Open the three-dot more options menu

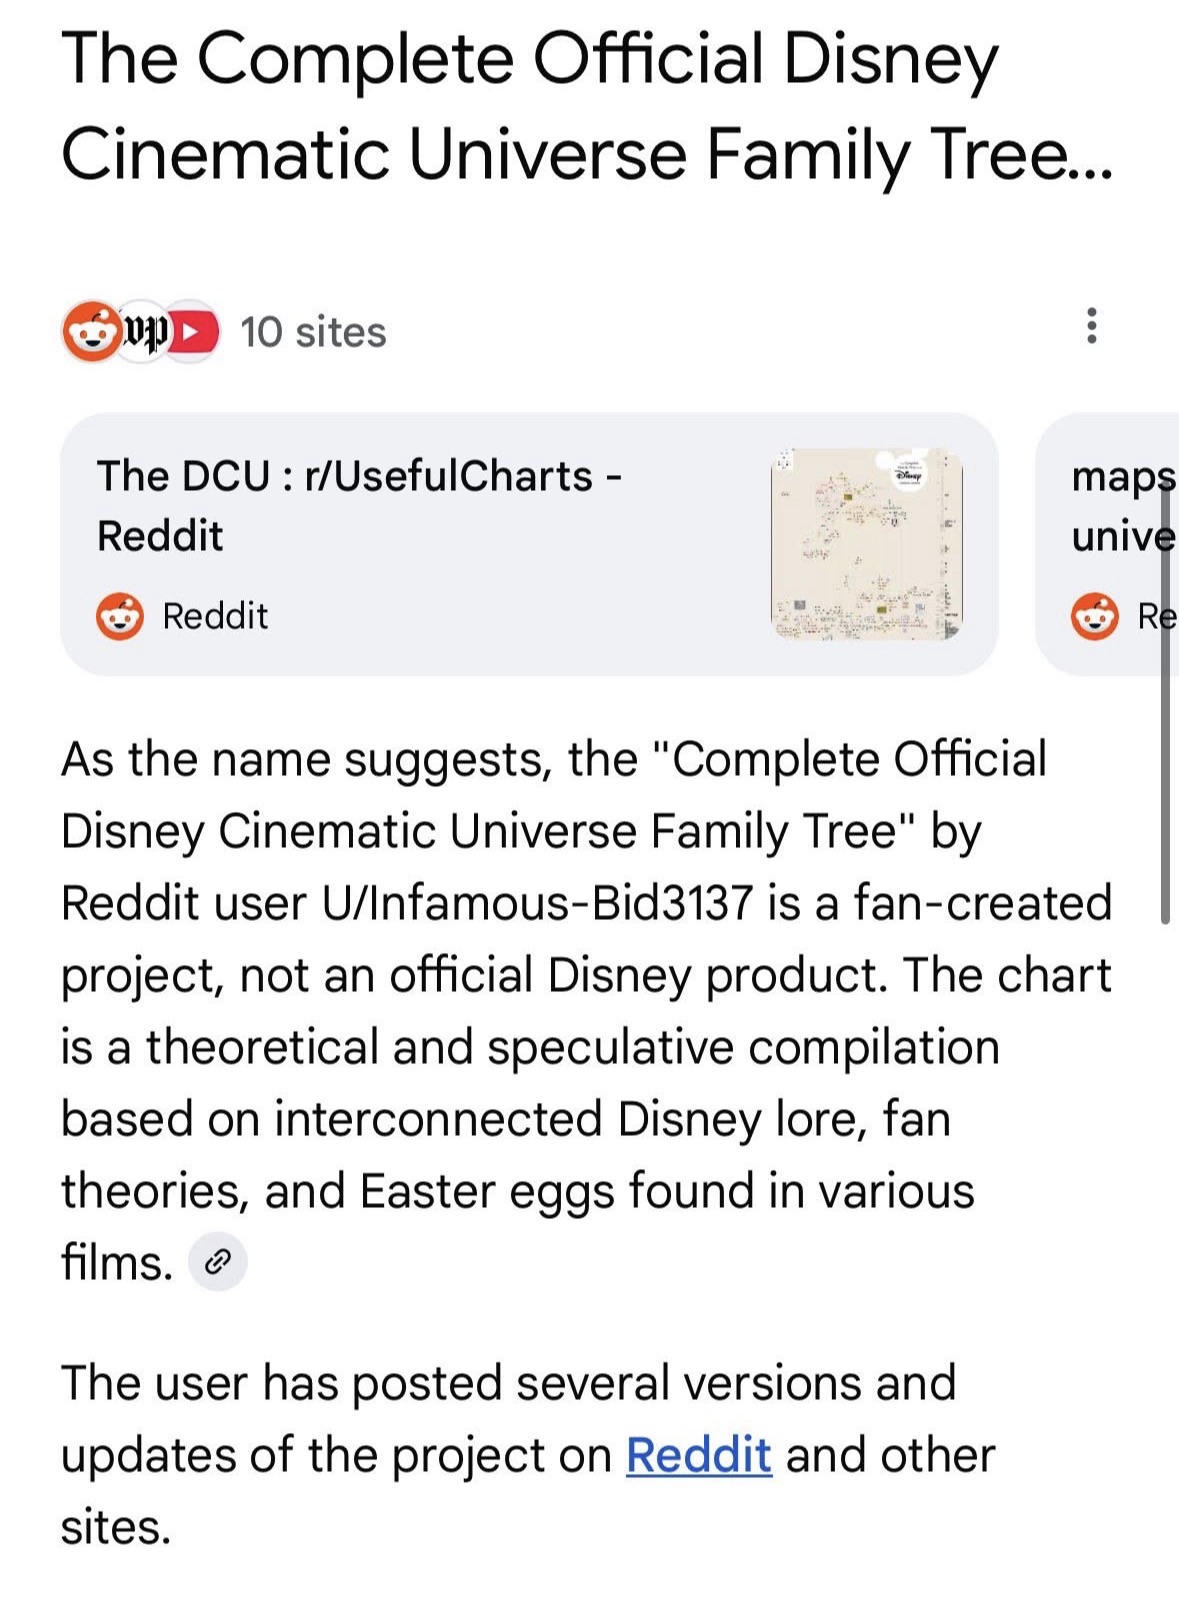[x=1092, y=326]
